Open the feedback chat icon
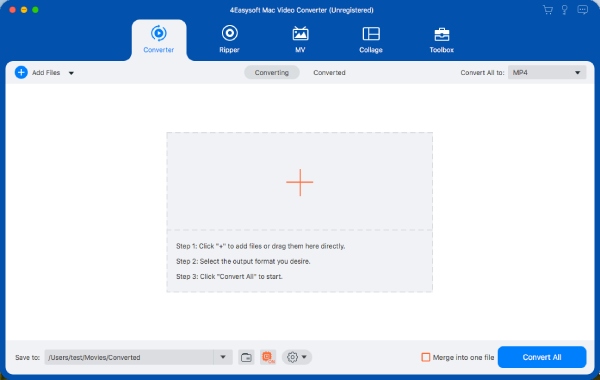Image resolution: width=600 pixels, height=380 pixels. pyautogui.click(x=582, y=10)
